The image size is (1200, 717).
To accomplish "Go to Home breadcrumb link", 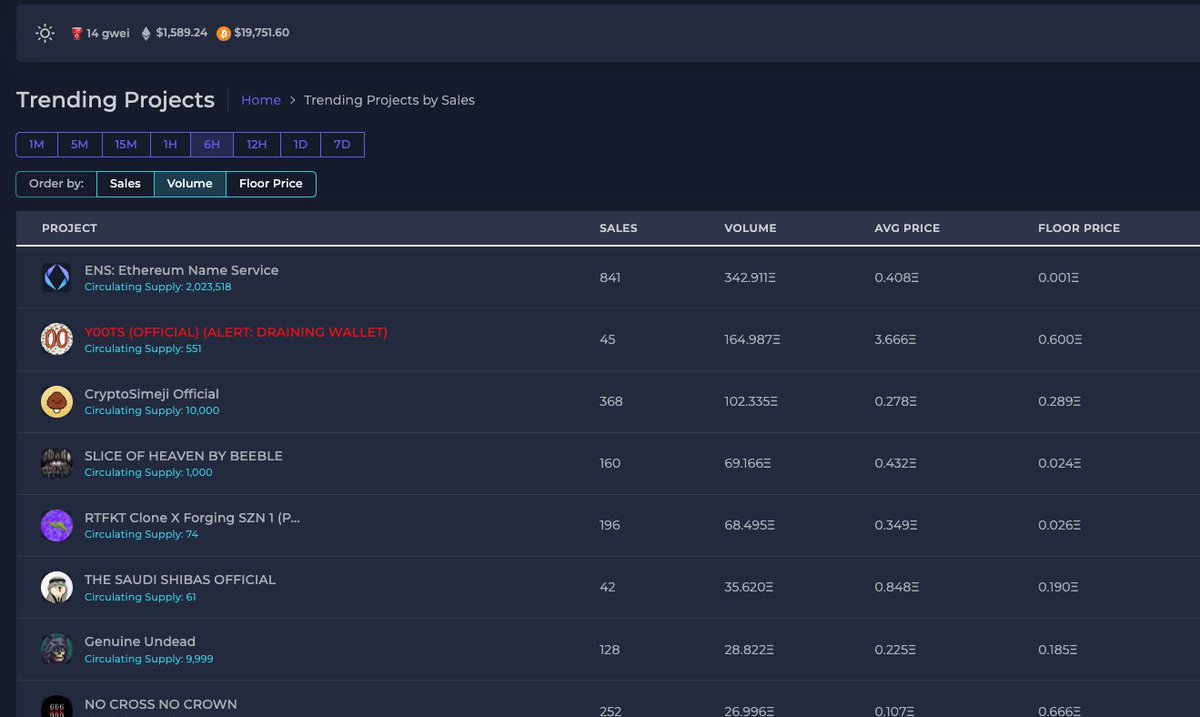I will point(261,100).
